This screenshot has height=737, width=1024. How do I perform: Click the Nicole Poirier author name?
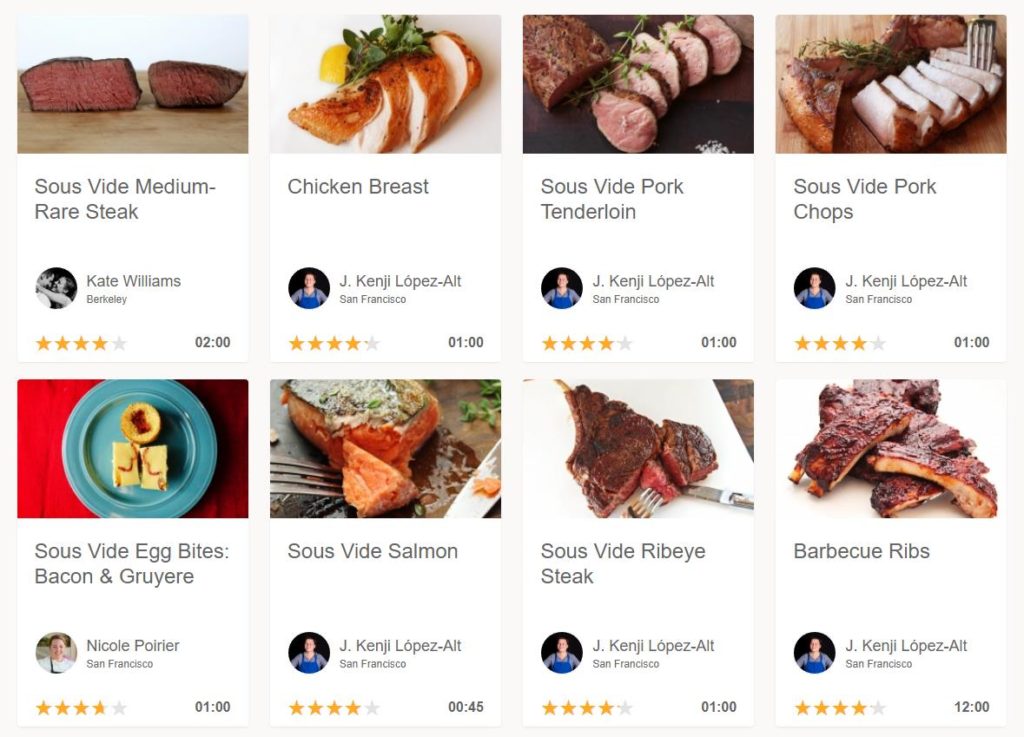pyautogui.click(x=132, y=646)
